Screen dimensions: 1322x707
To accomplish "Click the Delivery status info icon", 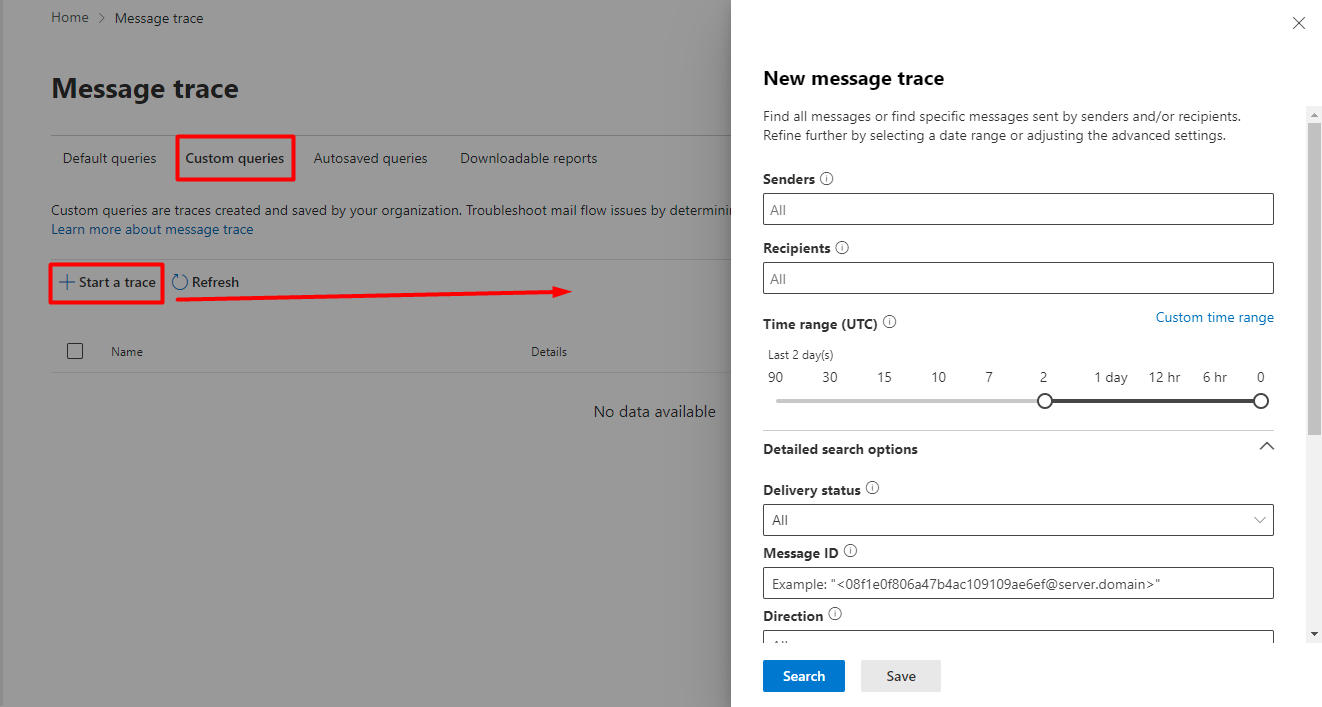I will pyautogui.click(x=872, y=489).
